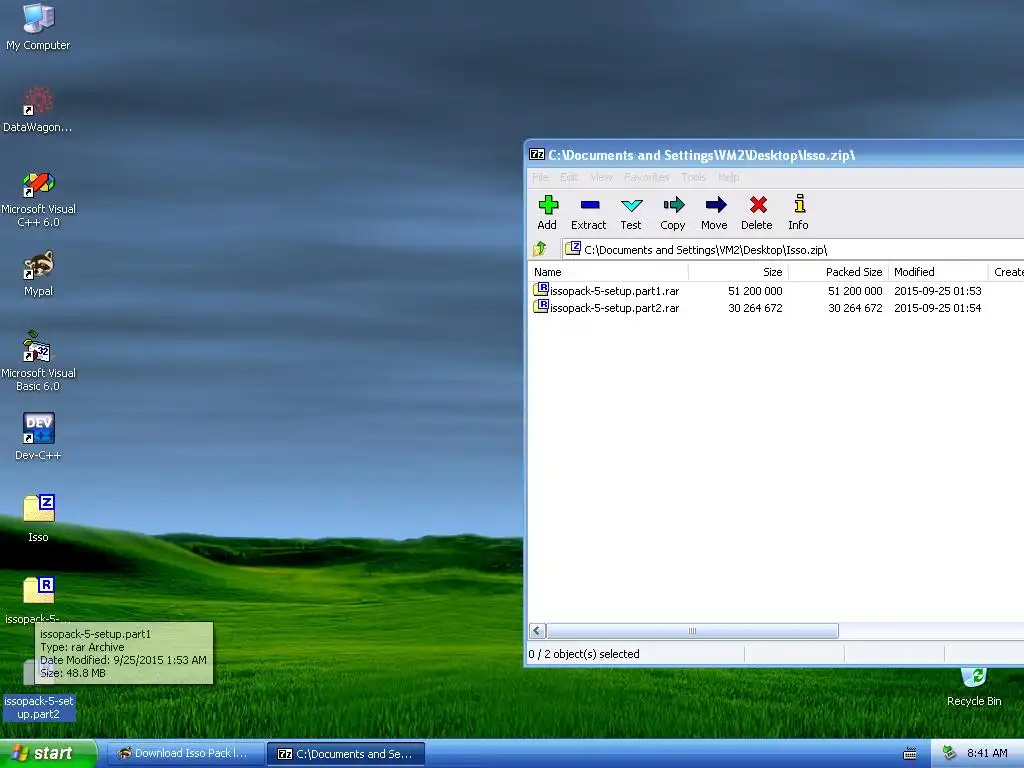Open the View menu in 7-Zip

601,177
